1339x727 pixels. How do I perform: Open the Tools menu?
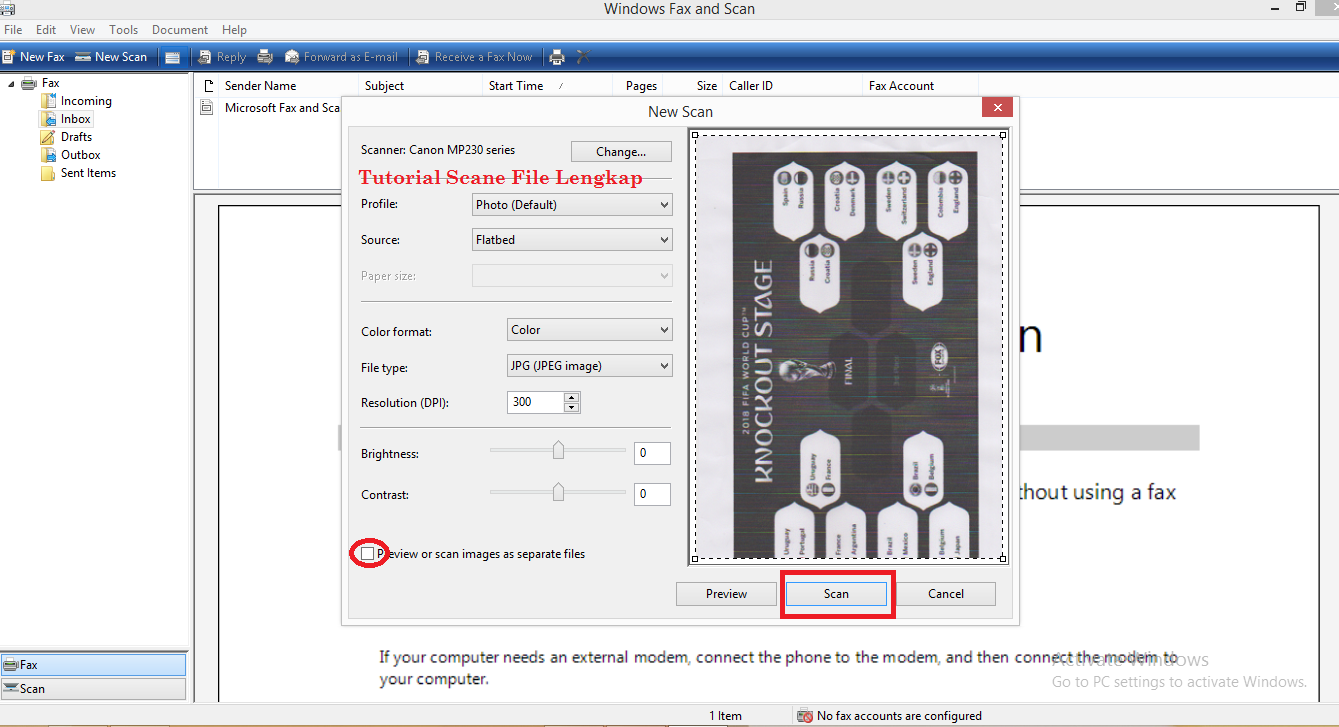click(123, 29)
